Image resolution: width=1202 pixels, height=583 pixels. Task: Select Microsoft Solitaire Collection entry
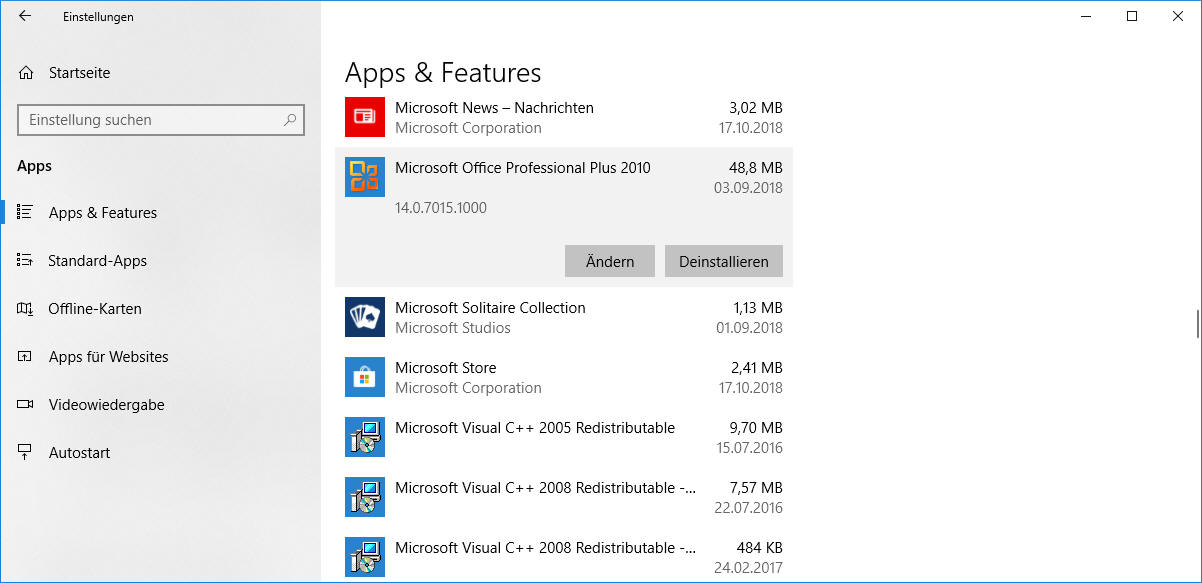pos(564,317)
